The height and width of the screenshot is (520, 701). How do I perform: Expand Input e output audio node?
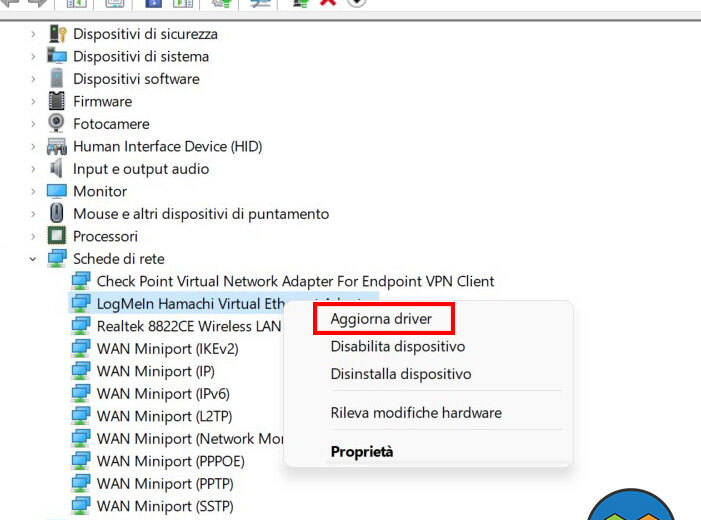click(x=33, y=169)
